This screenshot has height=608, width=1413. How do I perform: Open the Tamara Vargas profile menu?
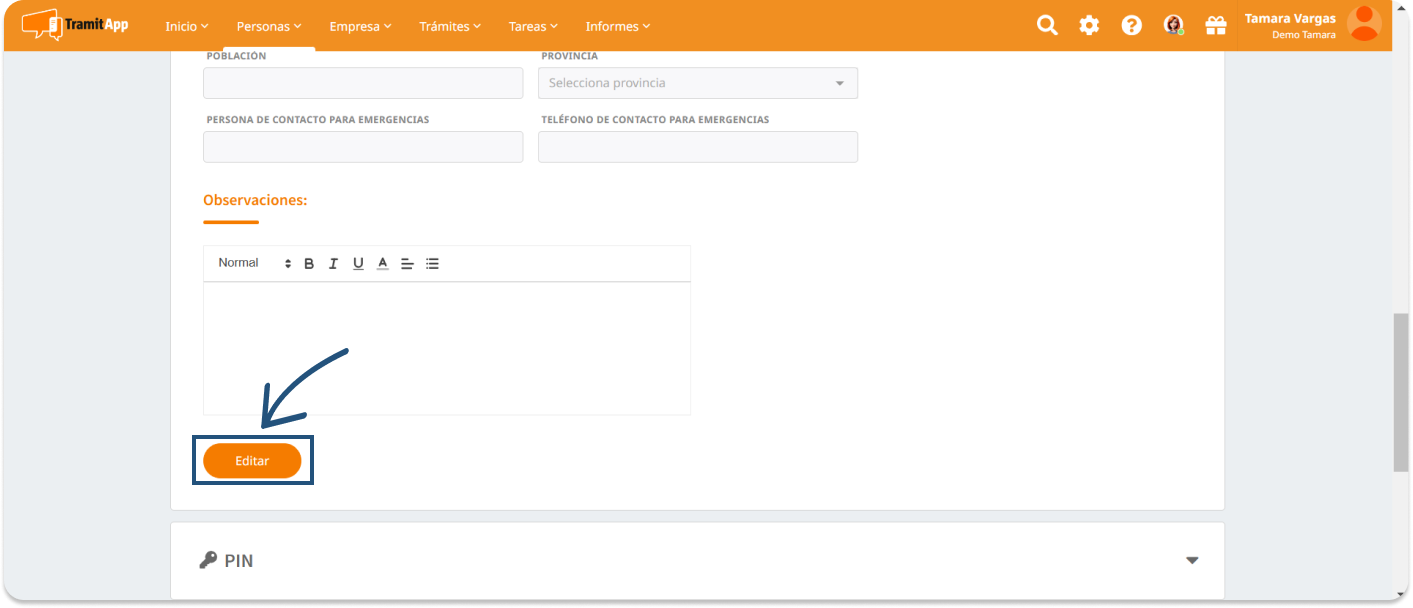[x=1312, y=25]
